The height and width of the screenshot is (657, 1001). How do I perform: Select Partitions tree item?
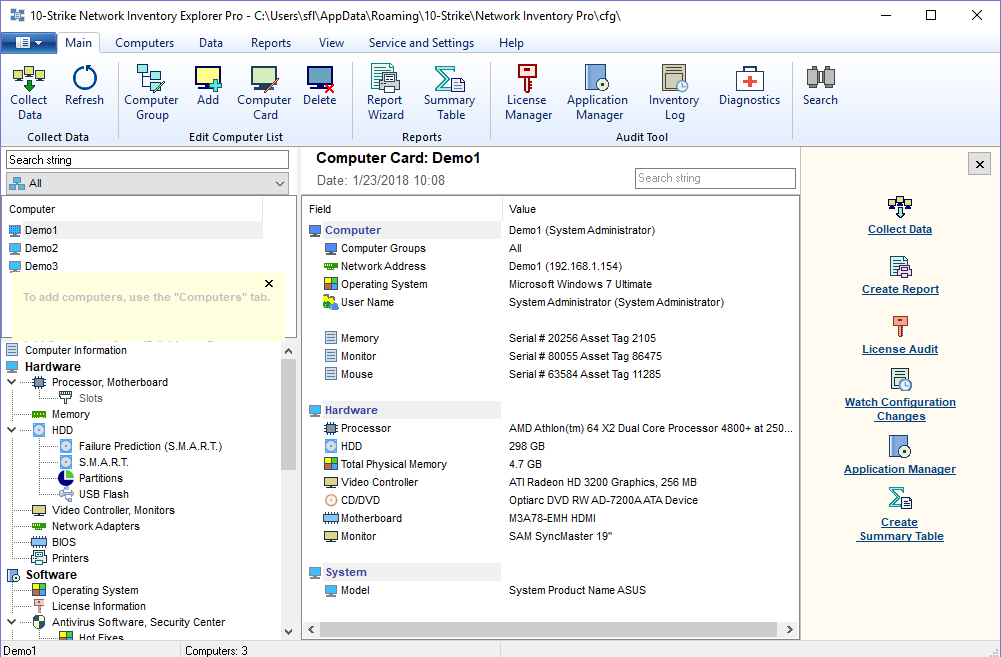pos(101,478)
